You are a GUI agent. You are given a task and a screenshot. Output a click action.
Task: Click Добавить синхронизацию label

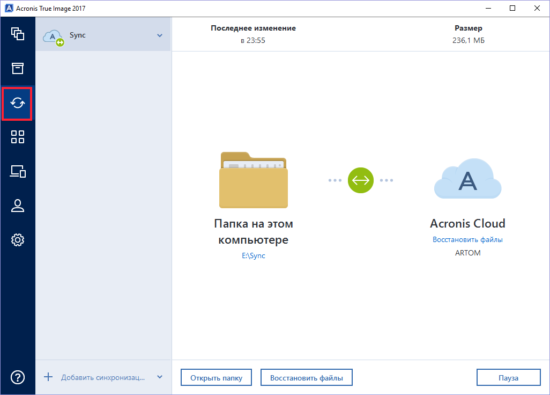(103, 377)
